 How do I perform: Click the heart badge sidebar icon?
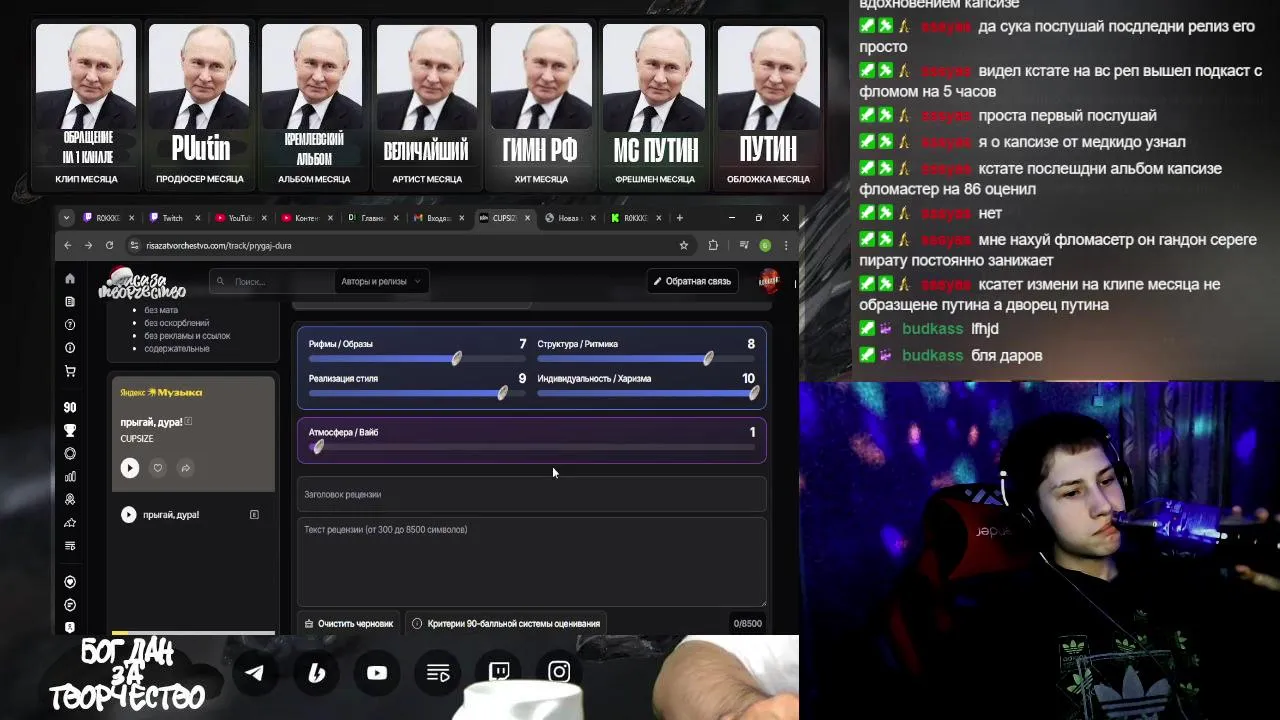coord(70,582)
